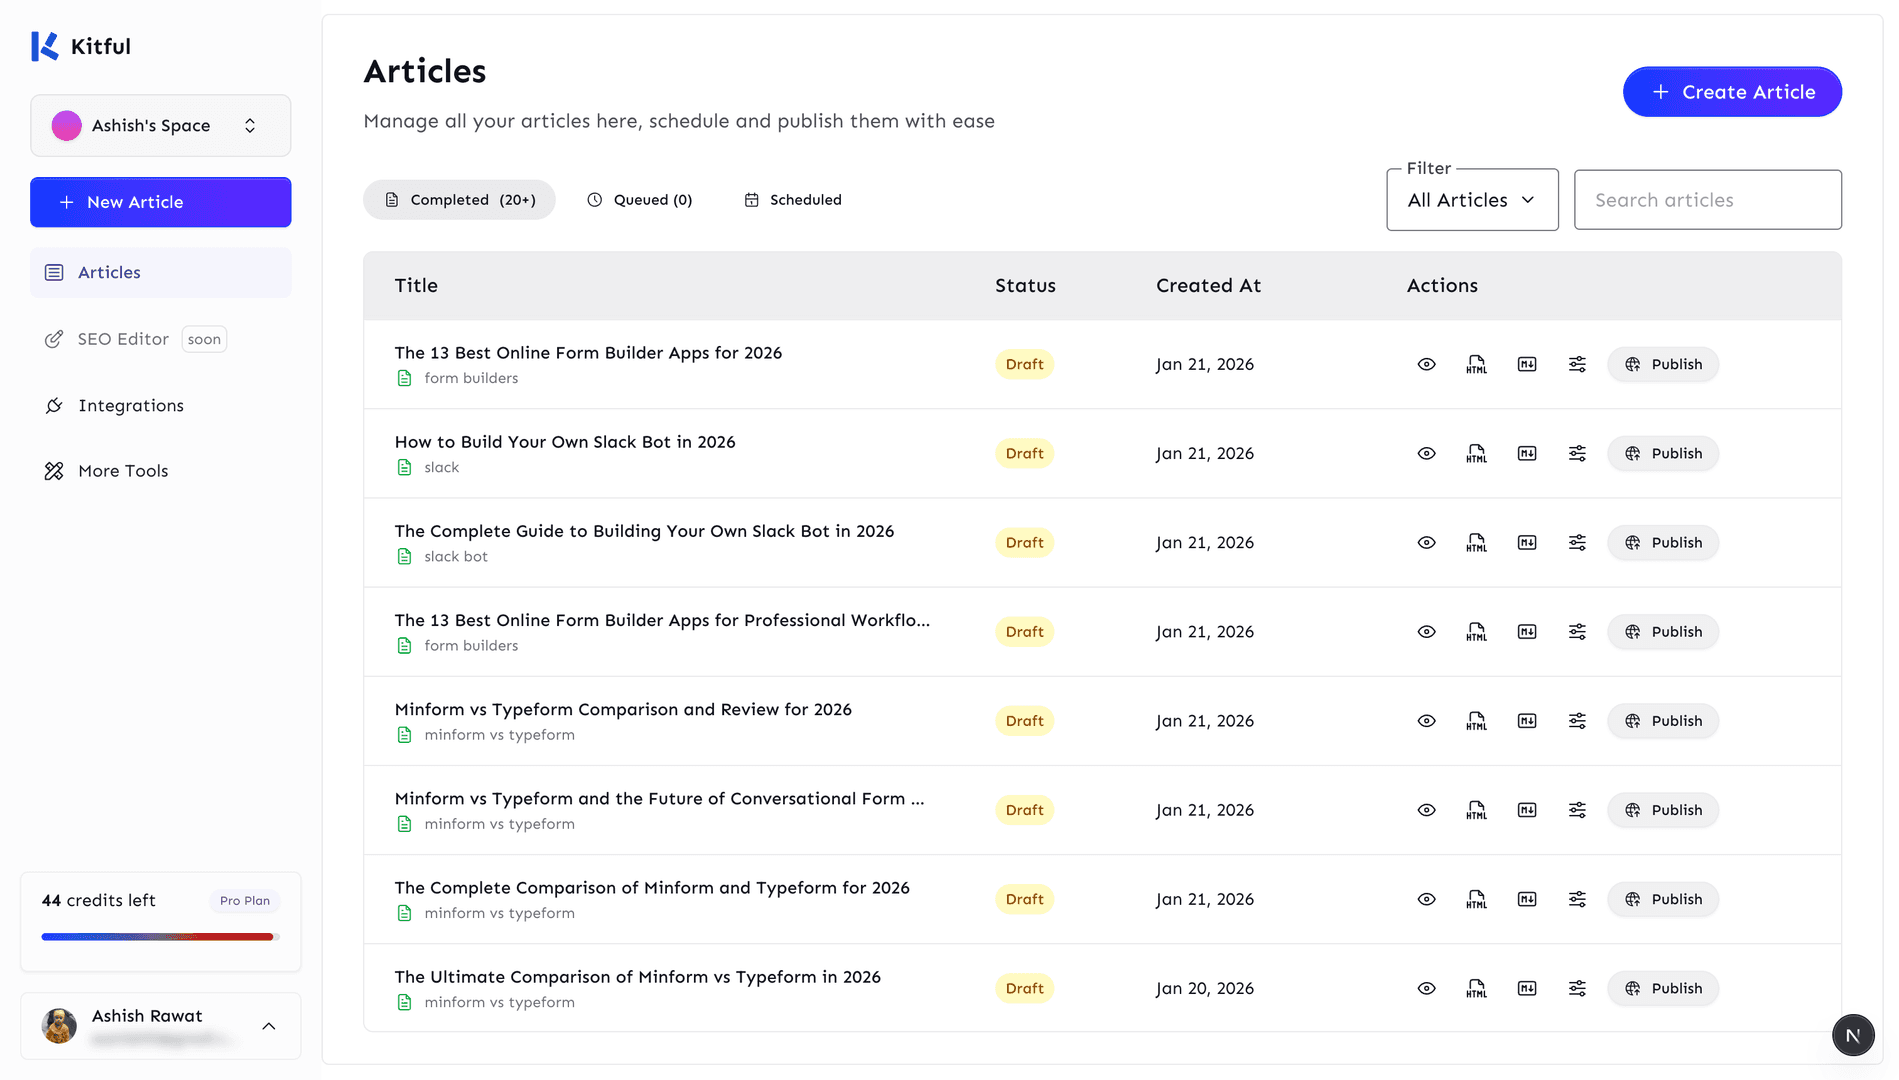Click the credits usage progress bar
Viewport: 1899px width, 1080px height.
(158, 937)
